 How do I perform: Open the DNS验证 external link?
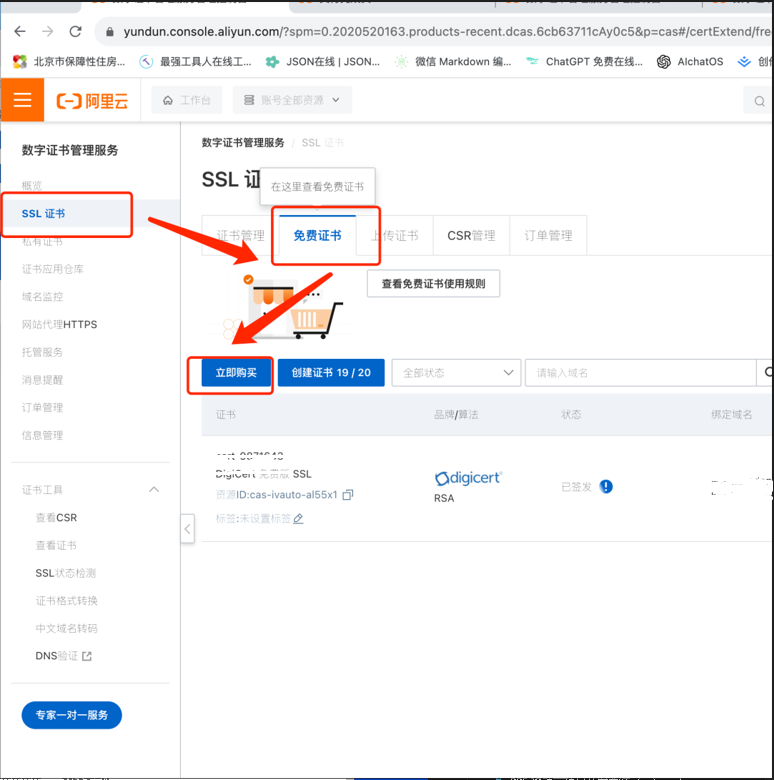[x=63, y=656]
